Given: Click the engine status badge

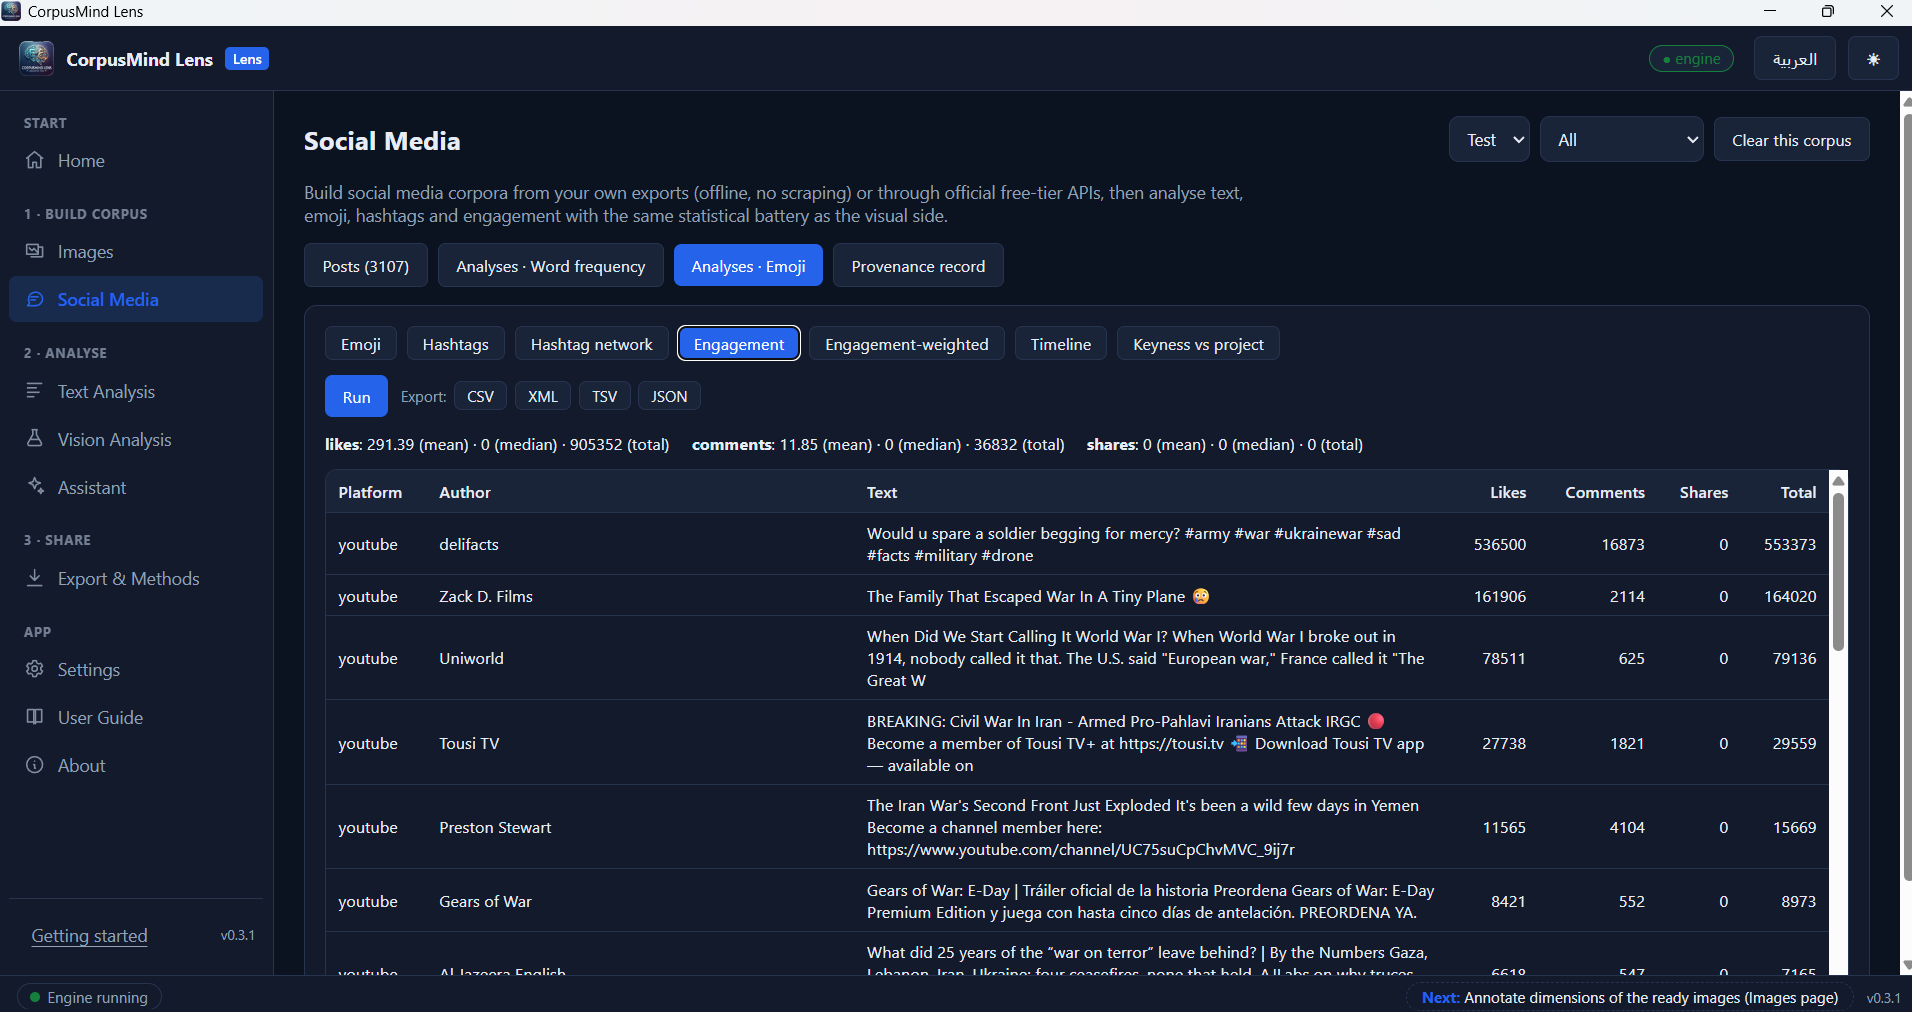Looking at the screenshot, I should pyautogui.click(x=1691, y=59).
